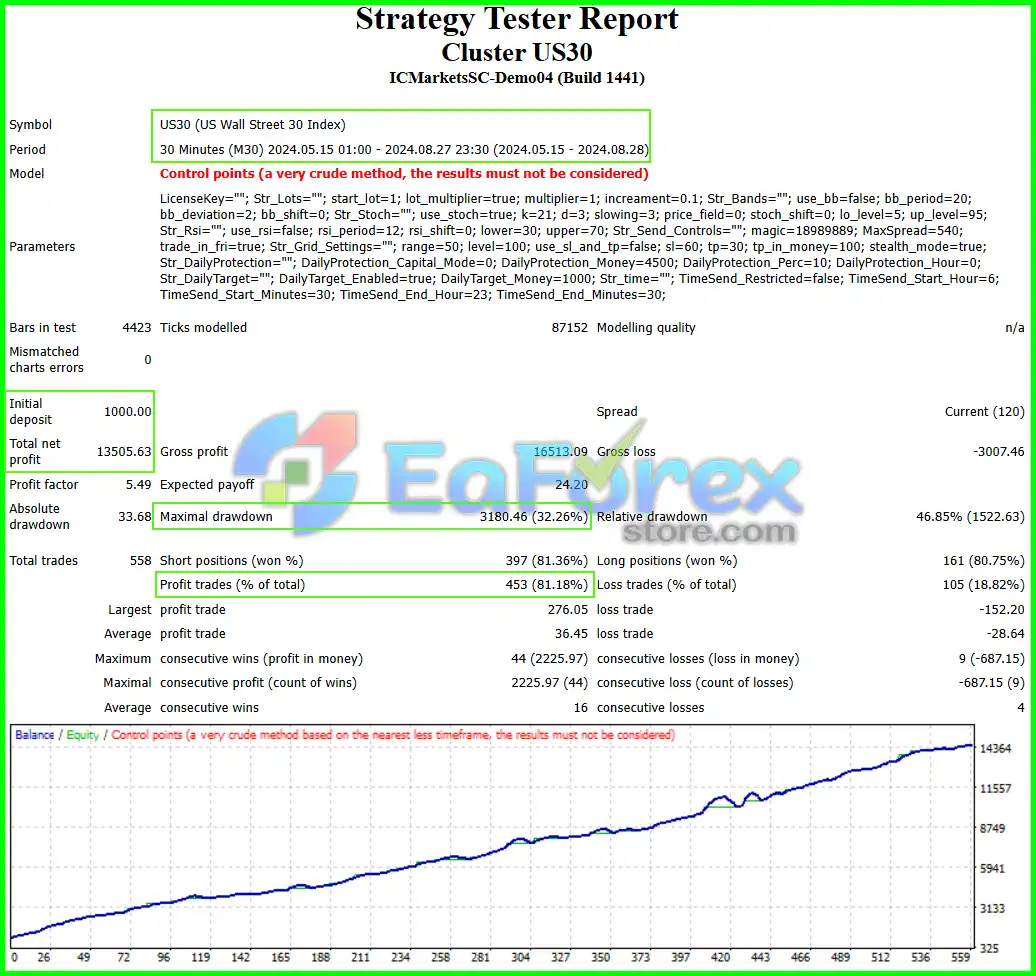Click consecutive wins value '44 (2225.97)'

(550, 658)
